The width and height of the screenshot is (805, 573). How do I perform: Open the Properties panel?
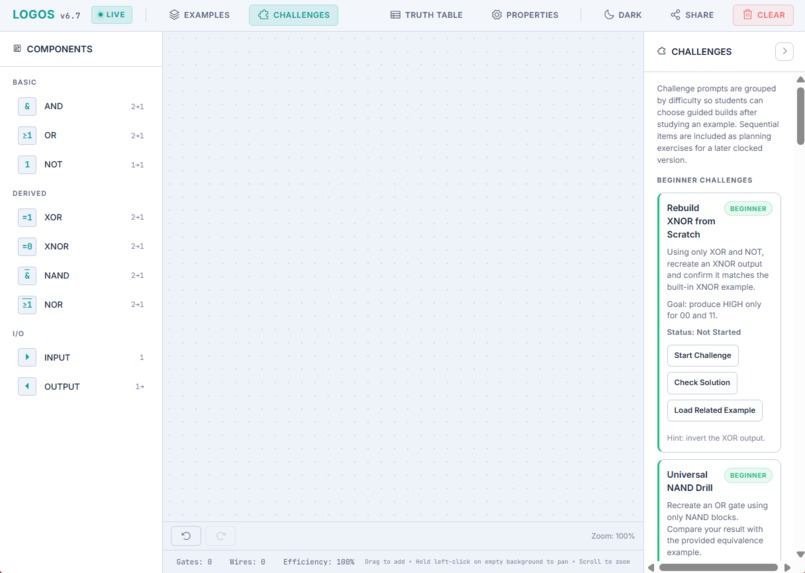pos(525,15)
